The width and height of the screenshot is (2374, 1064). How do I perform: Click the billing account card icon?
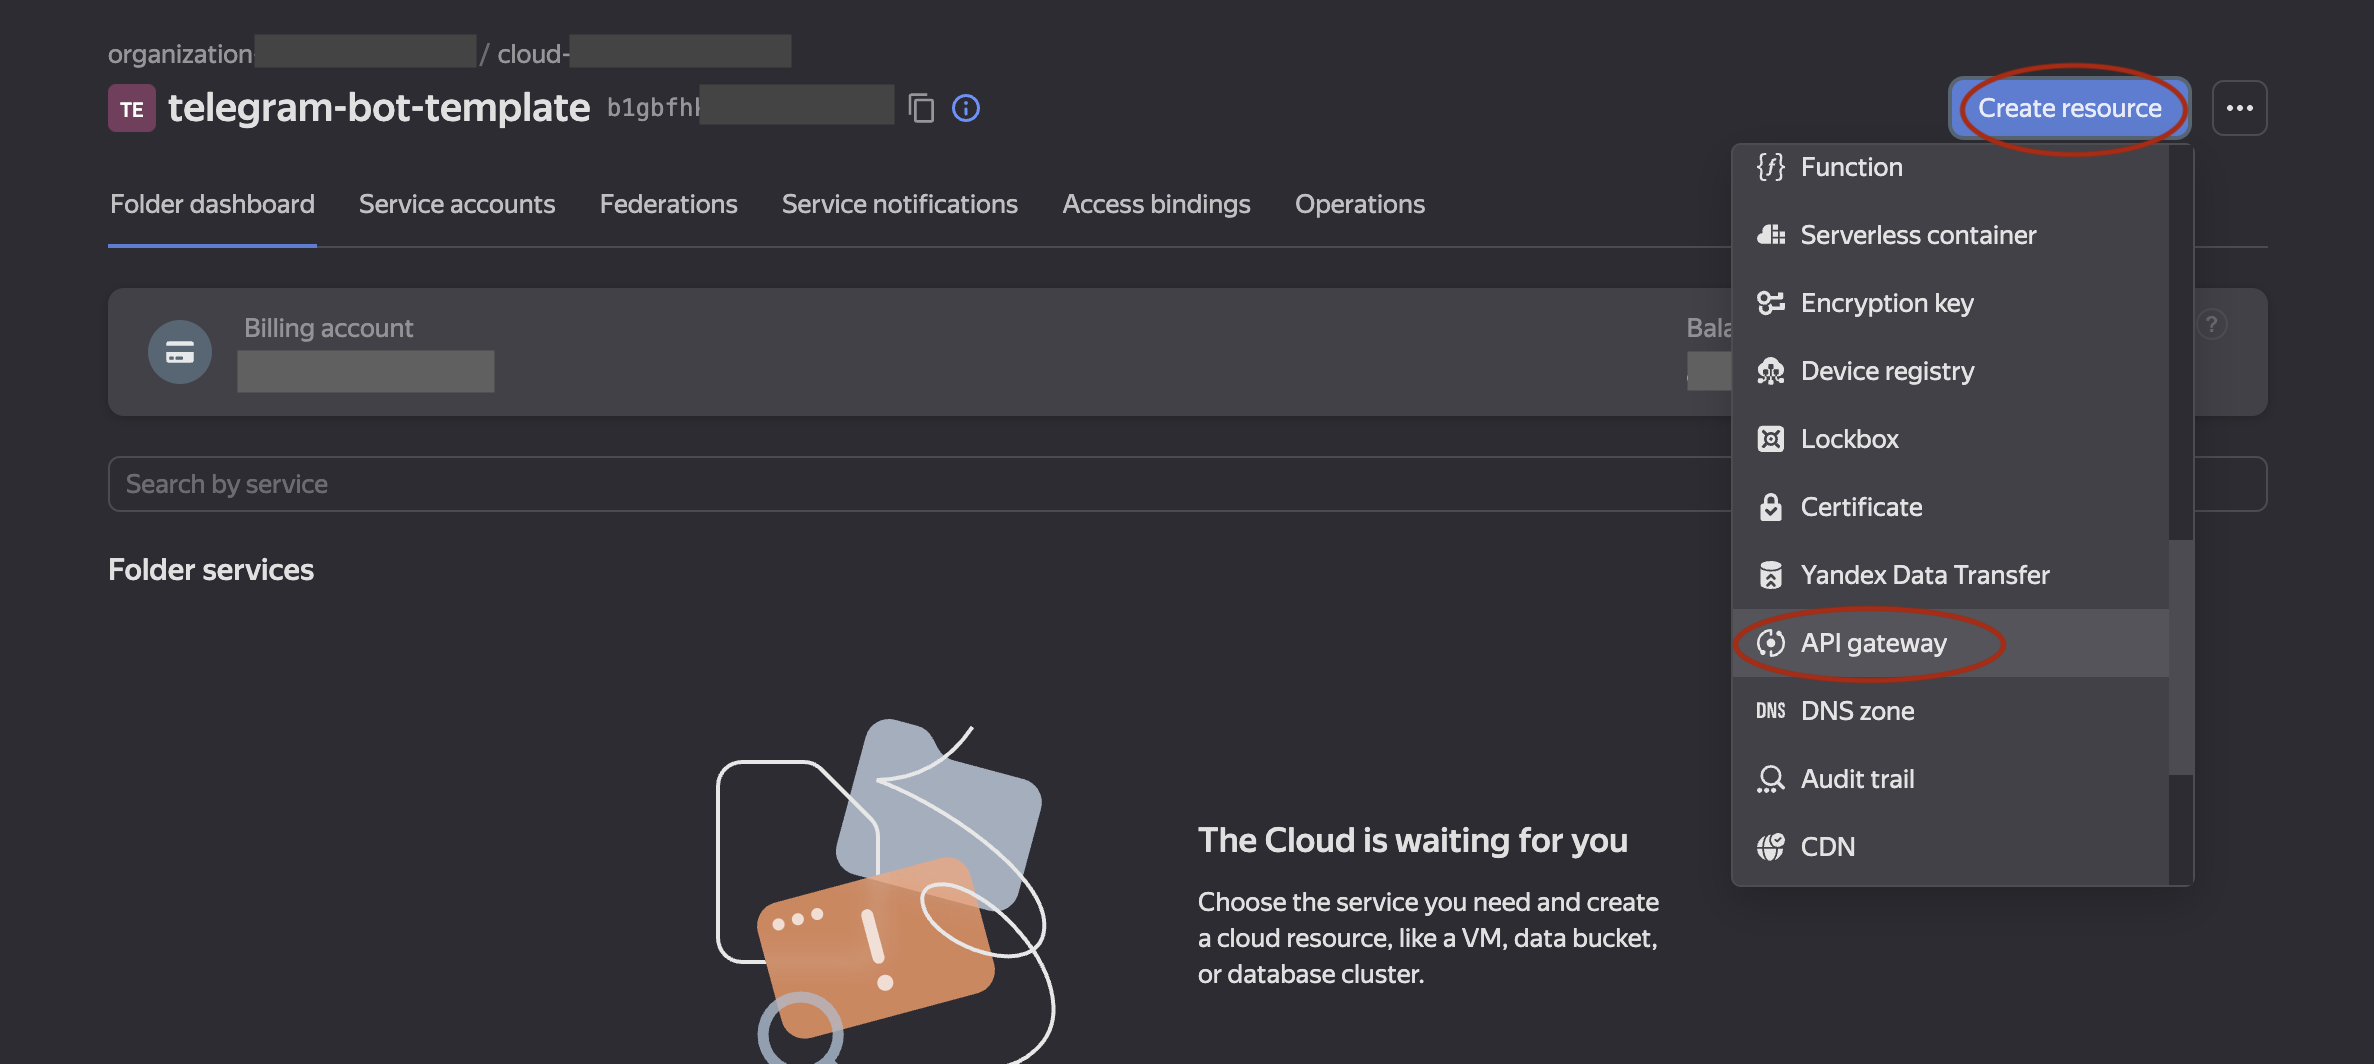180,352
